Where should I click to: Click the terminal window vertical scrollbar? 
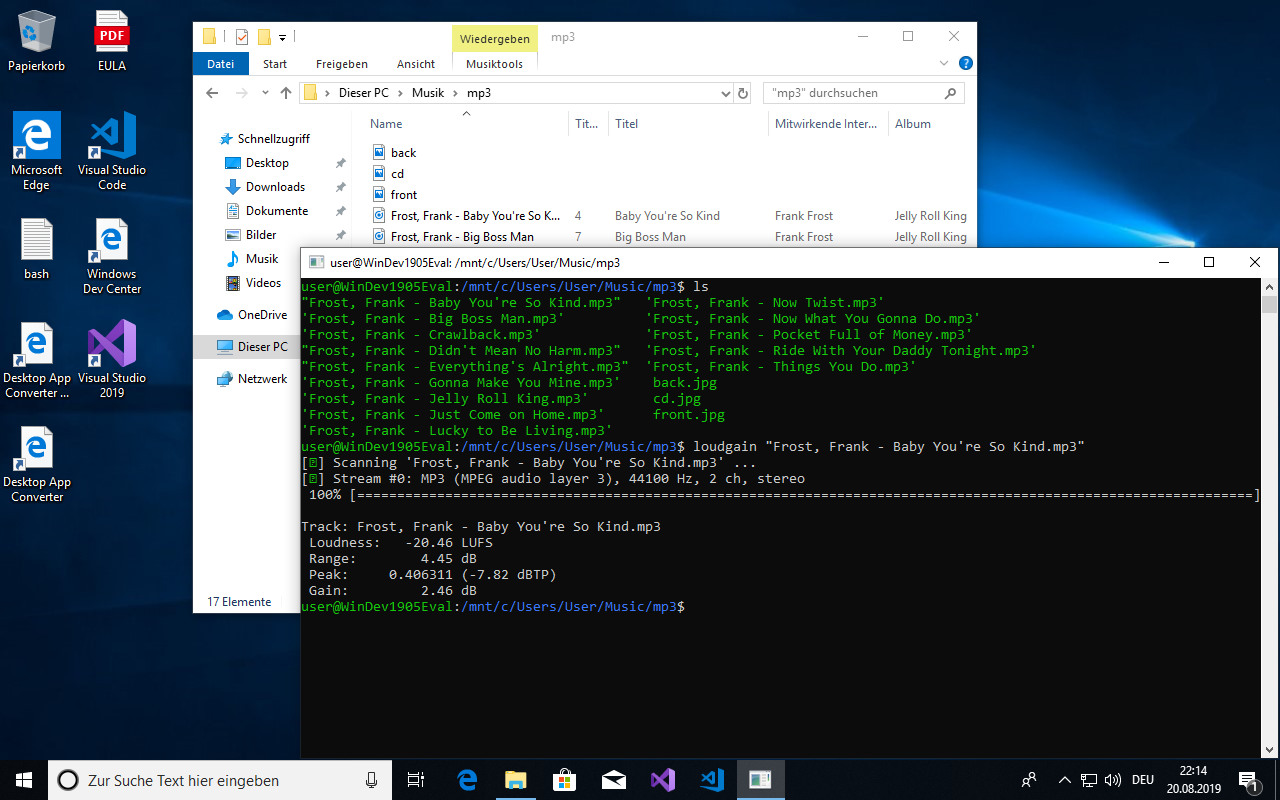click(1269, 518)
